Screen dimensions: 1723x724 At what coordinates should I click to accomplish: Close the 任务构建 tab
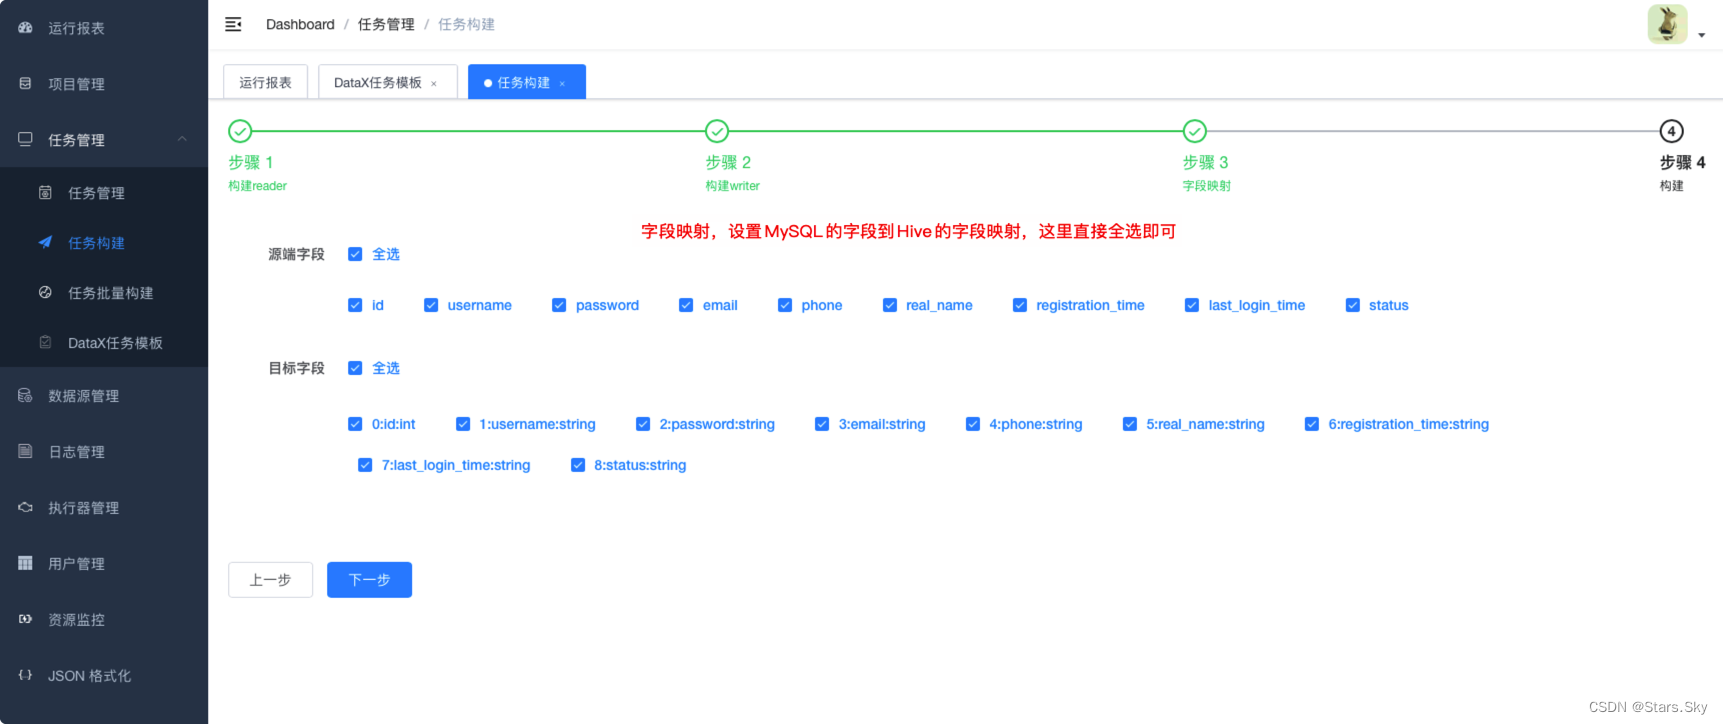click(562, 84)
